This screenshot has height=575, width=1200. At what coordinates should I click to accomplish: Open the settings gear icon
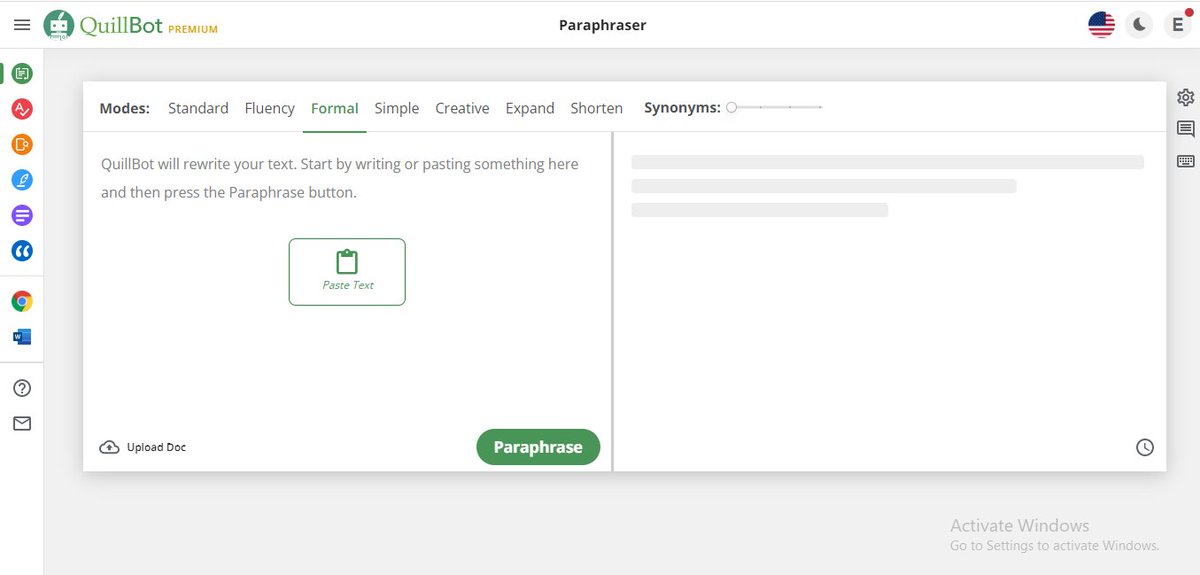[x=1186, y=97]
